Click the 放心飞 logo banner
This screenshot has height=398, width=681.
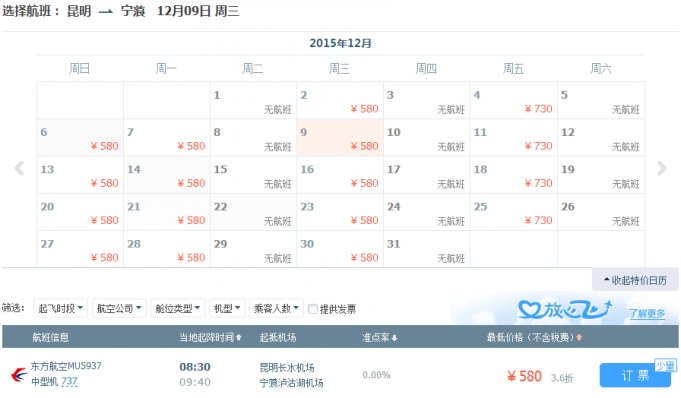click(565, 309)
